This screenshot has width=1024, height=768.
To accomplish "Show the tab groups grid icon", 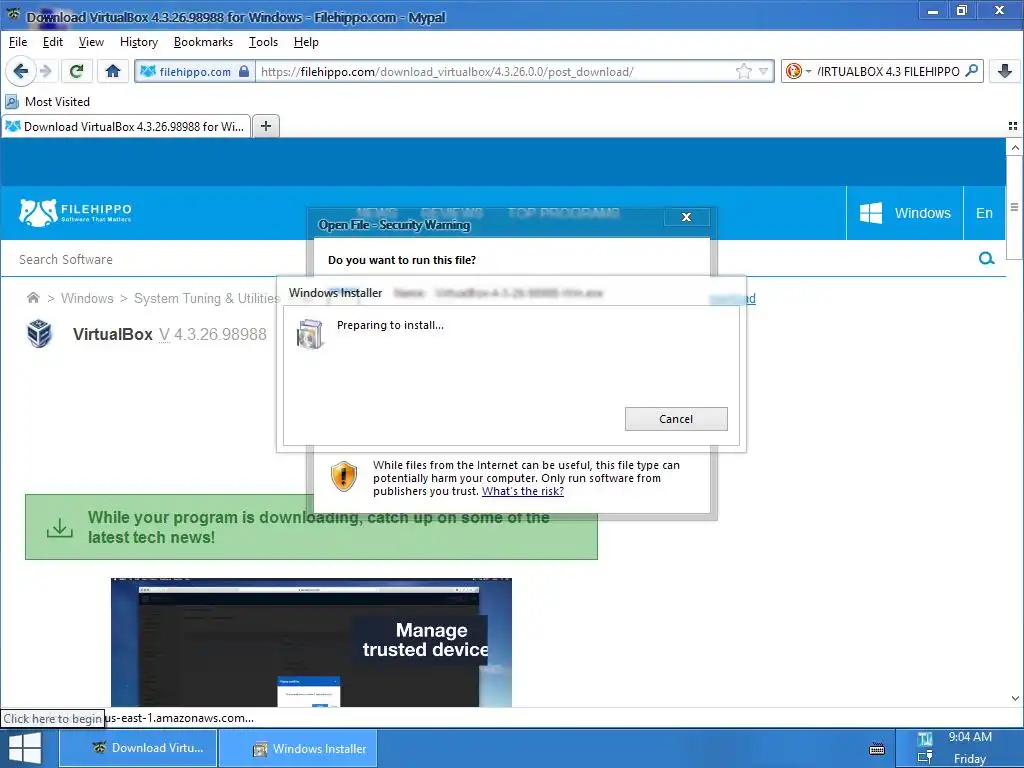I will pos(1013,126).
